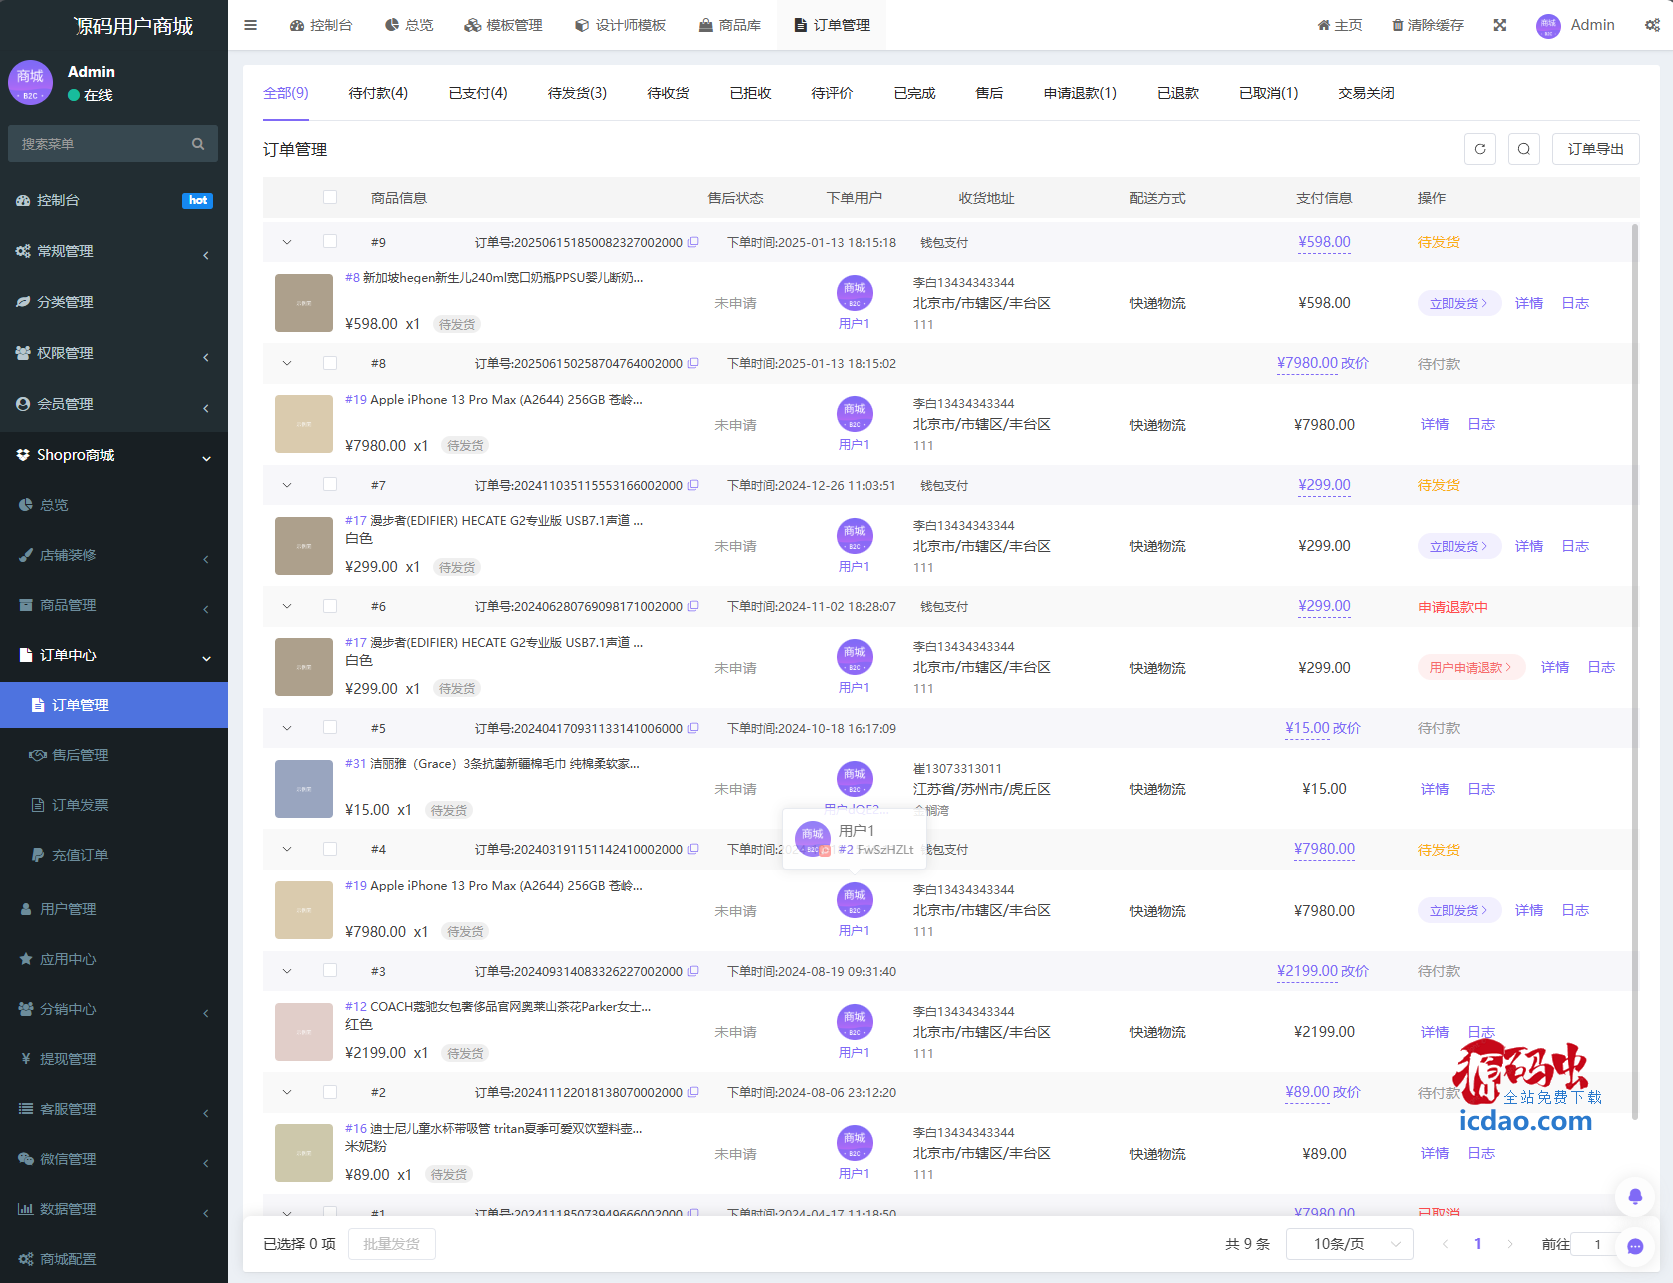Click ¥7980.00 改价 on order #8

pos(1323,363)
